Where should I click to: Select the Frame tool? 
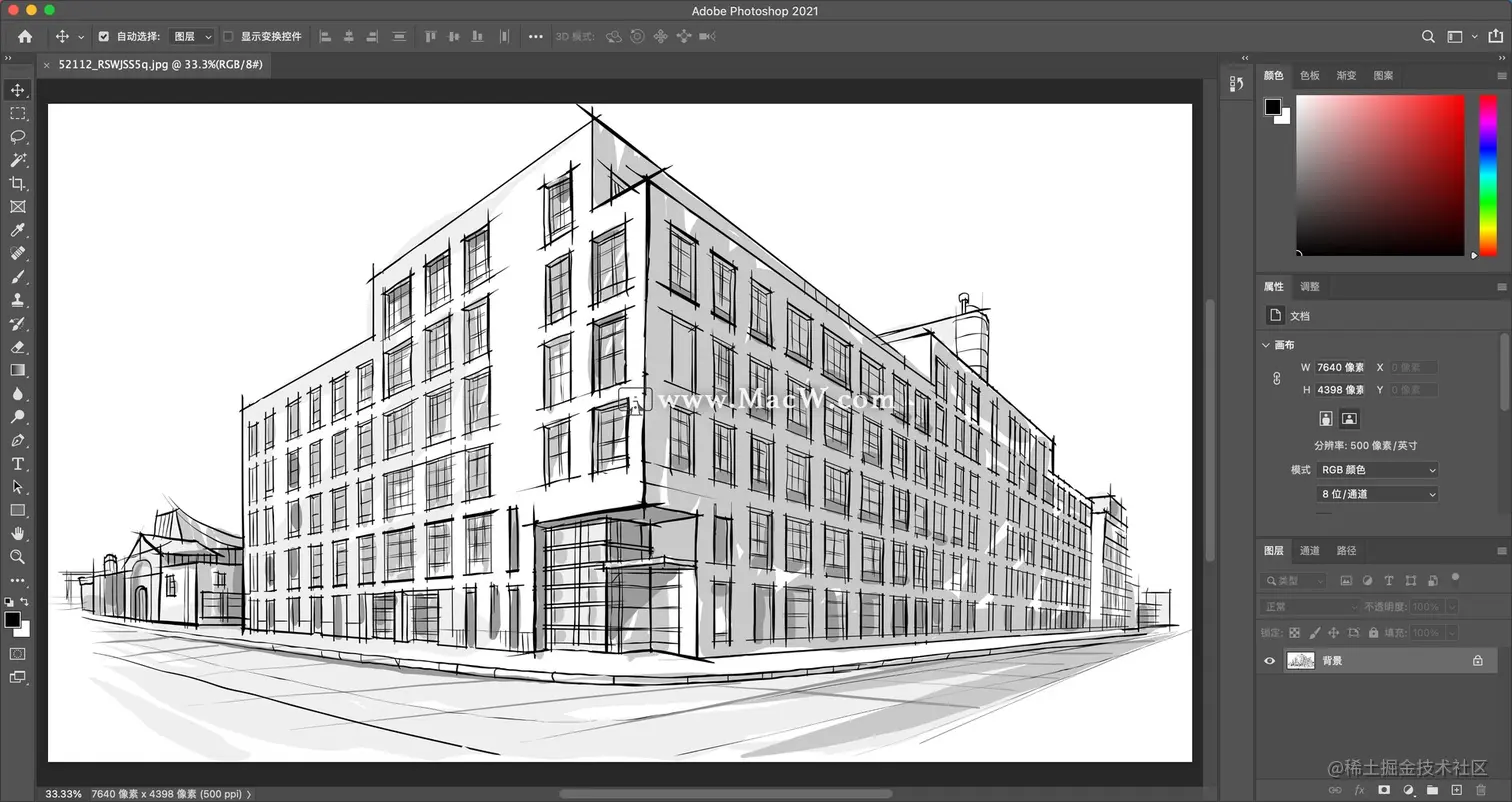(17, 207)
